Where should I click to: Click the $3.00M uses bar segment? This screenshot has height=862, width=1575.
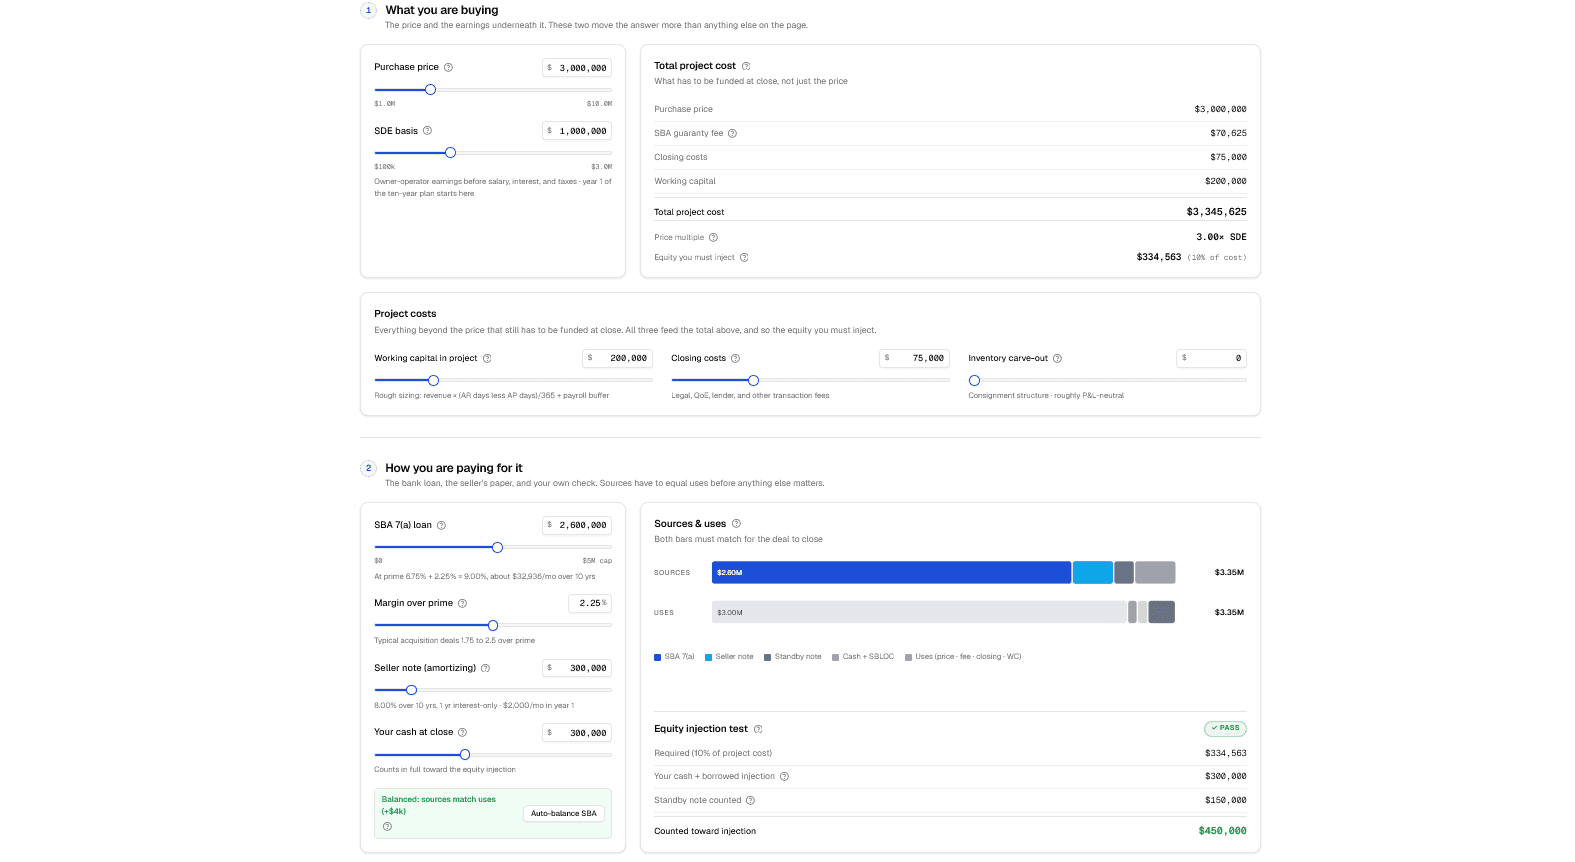pos(919,612)
